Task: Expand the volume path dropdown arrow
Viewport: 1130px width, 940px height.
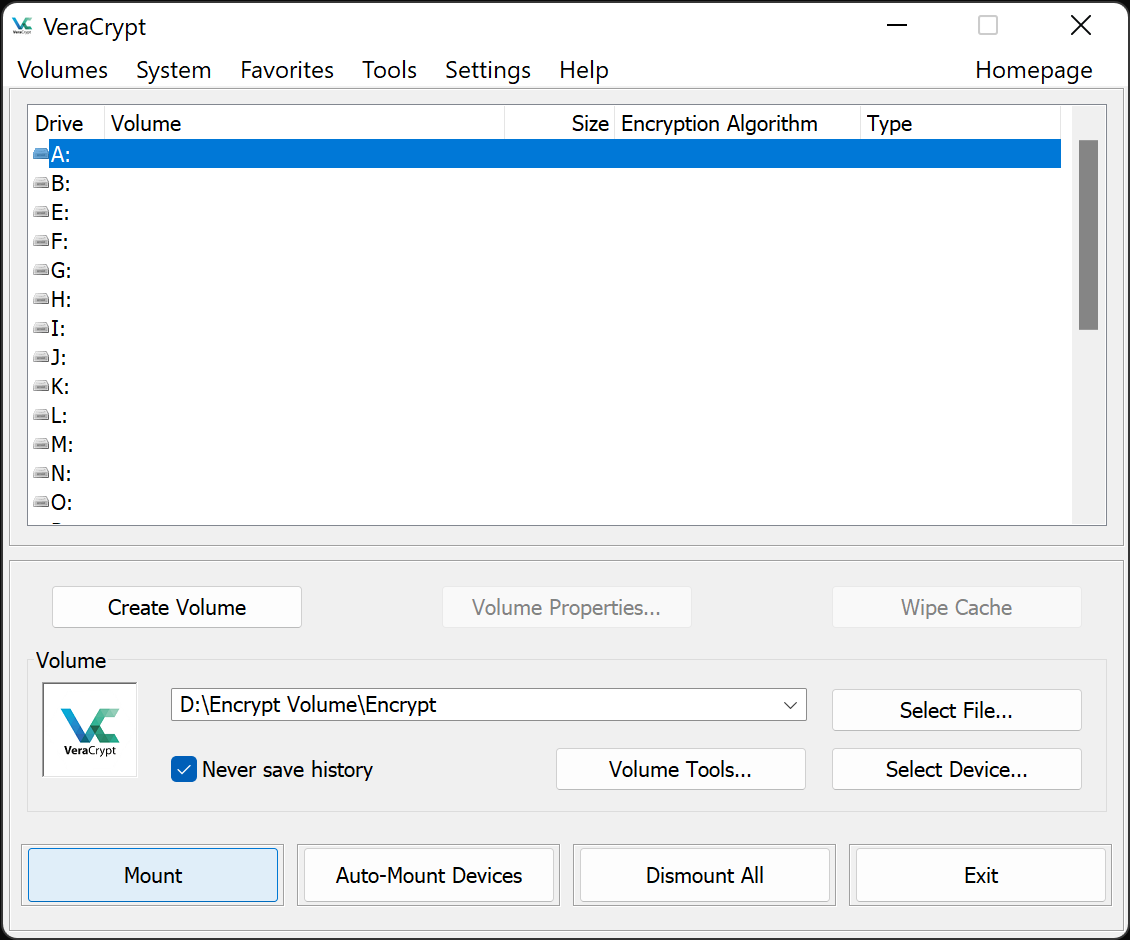Action: click(790, 705)
